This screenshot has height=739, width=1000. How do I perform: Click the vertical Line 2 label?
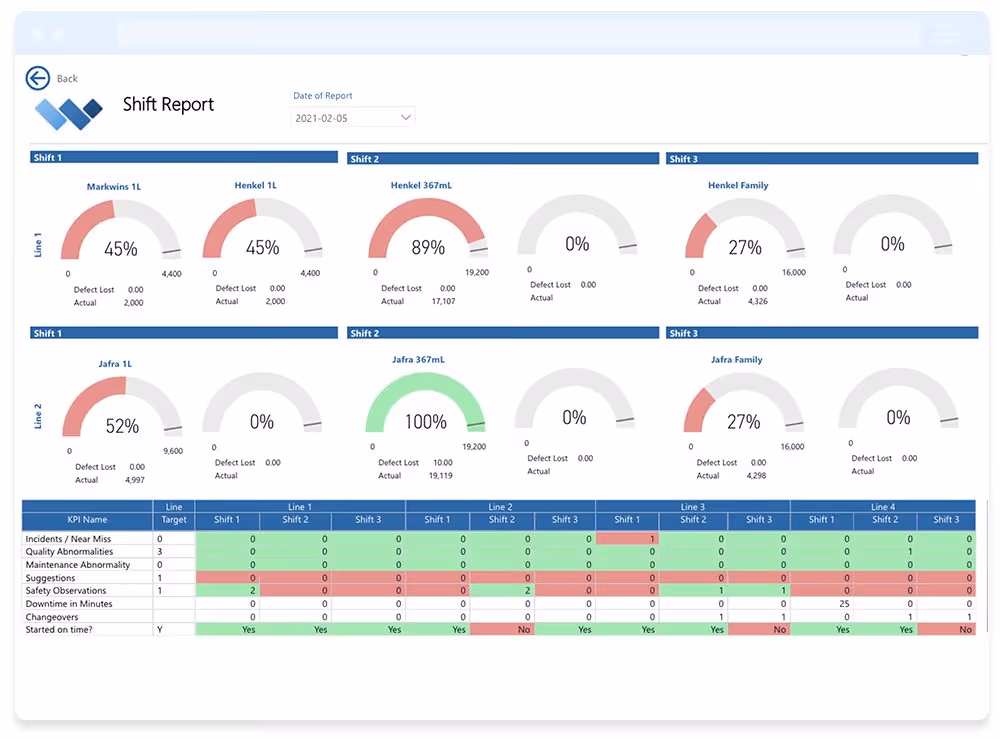point(38,416)
